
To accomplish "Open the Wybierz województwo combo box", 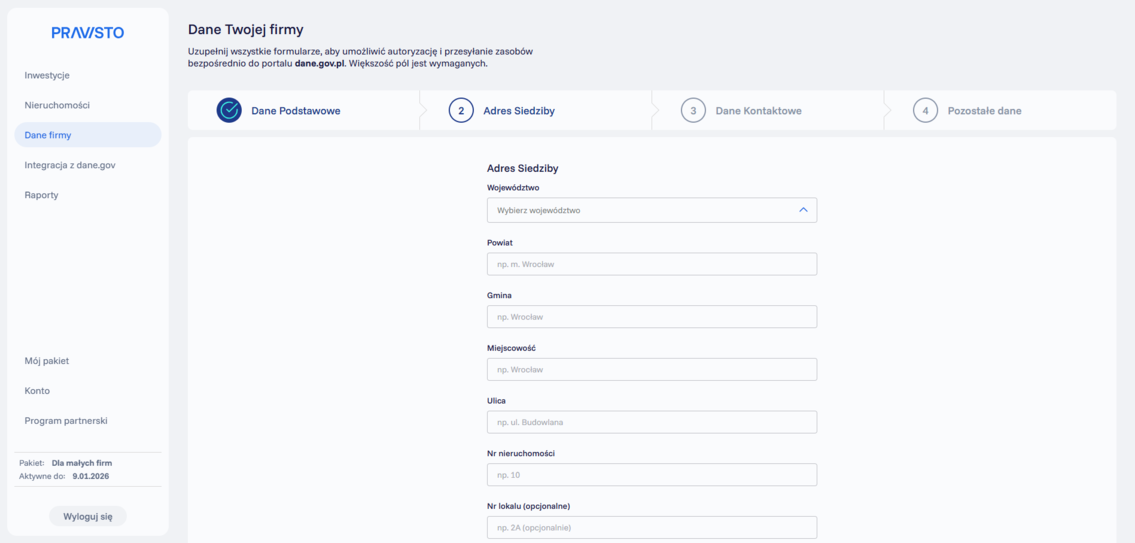I will pyautogui.click(x=640, y=210).
